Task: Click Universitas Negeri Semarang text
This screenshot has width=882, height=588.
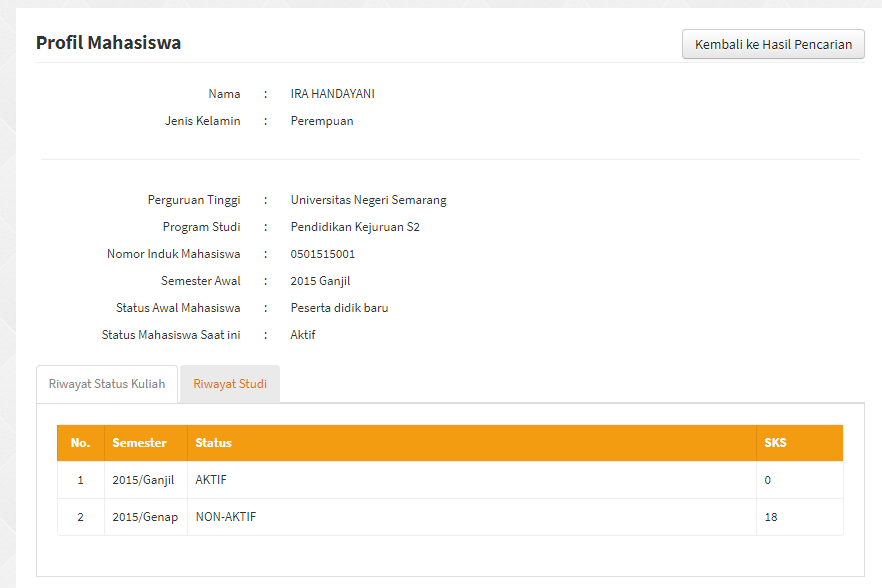Action: [368, 200]
